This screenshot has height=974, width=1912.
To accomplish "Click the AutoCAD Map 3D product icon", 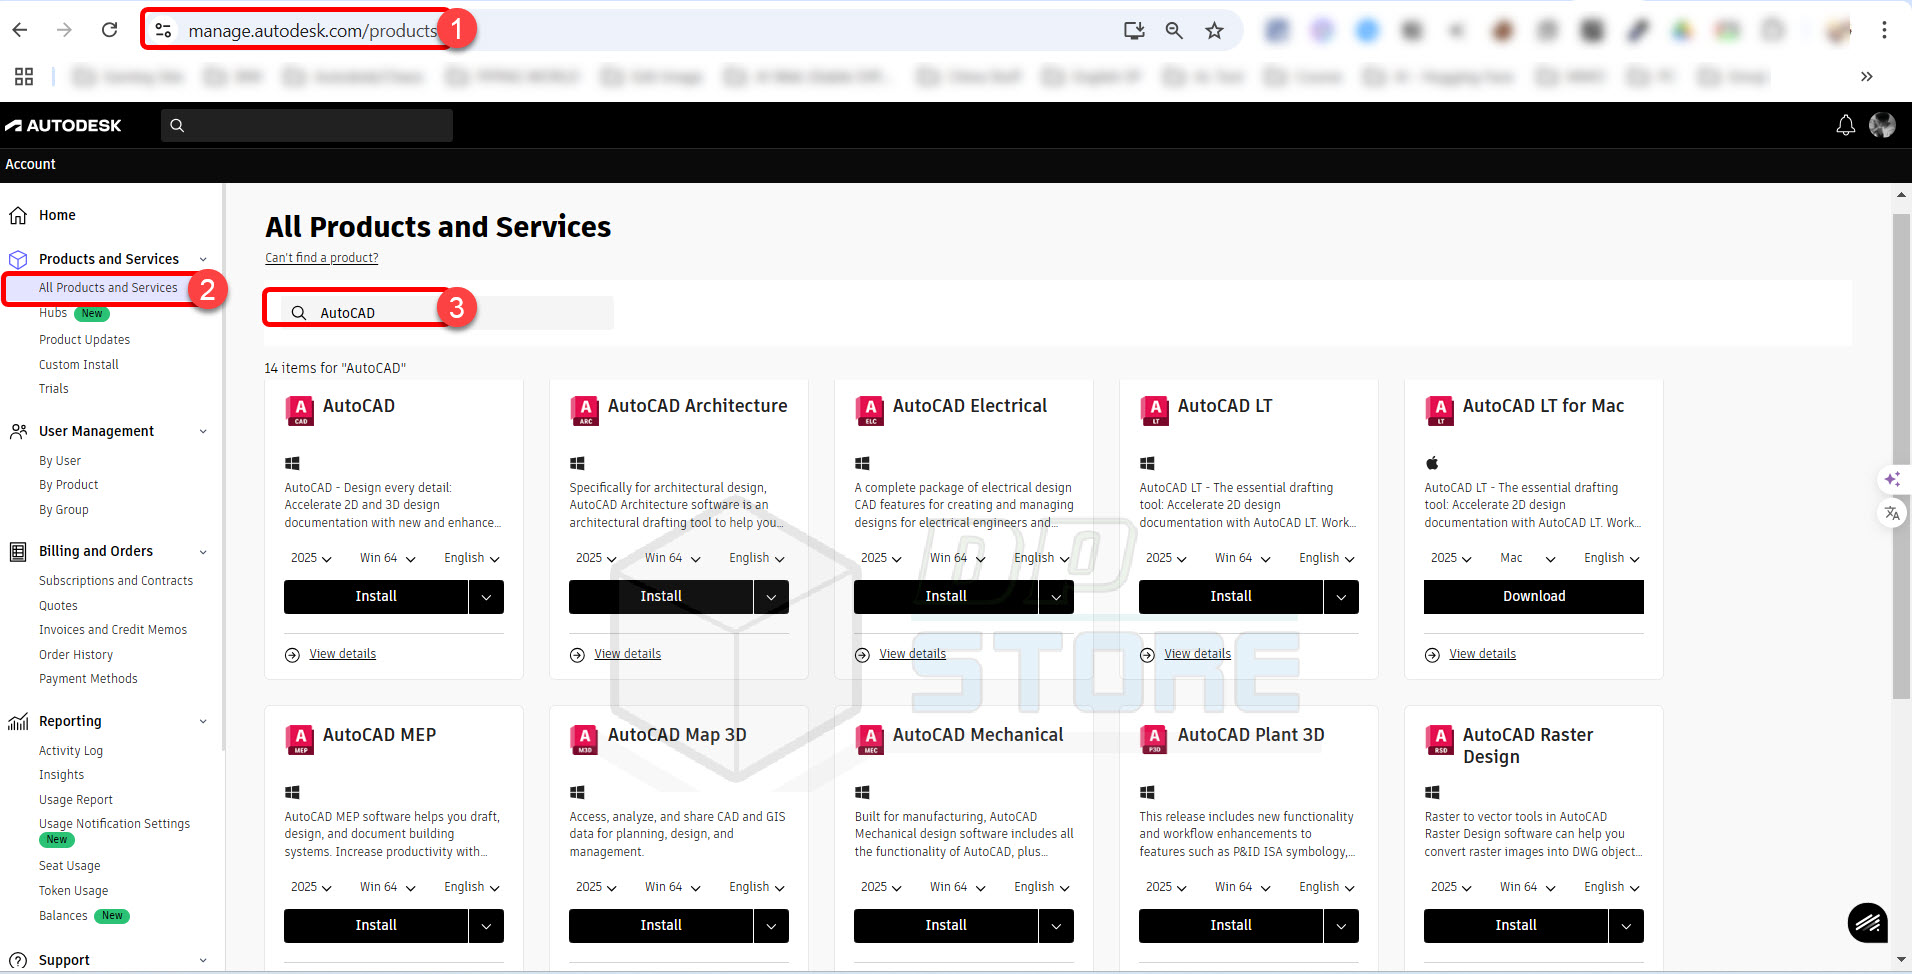I will point(585,739).
